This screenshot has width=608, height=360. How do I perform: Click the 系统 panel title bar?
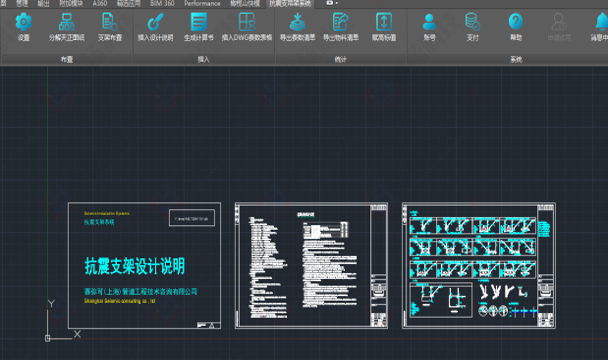coord(516,59)
